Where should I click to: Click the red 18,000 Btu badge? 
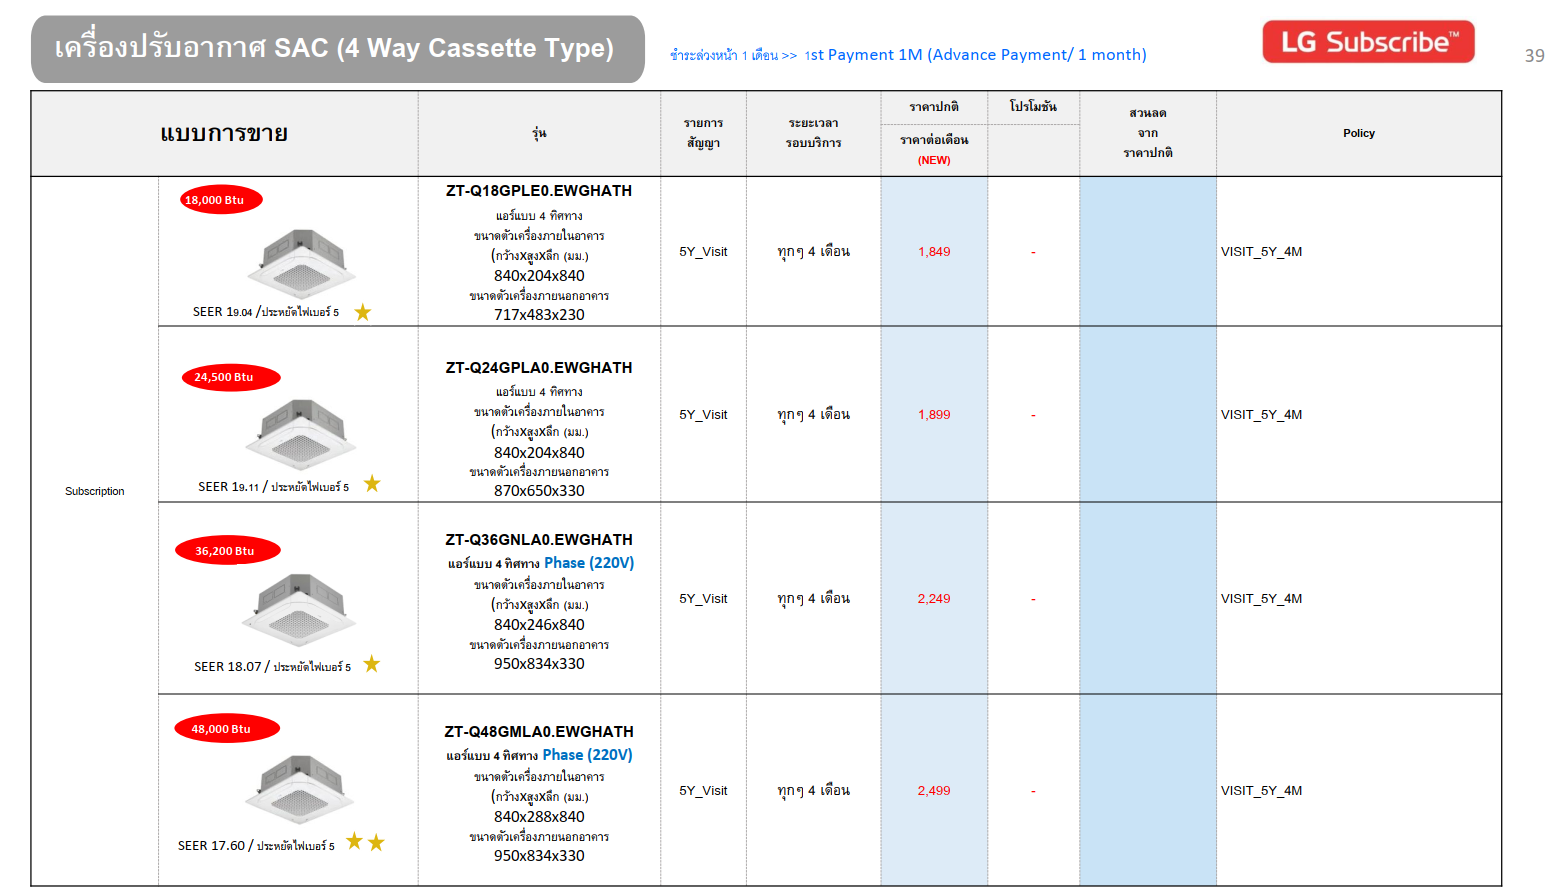click(221, 200)
